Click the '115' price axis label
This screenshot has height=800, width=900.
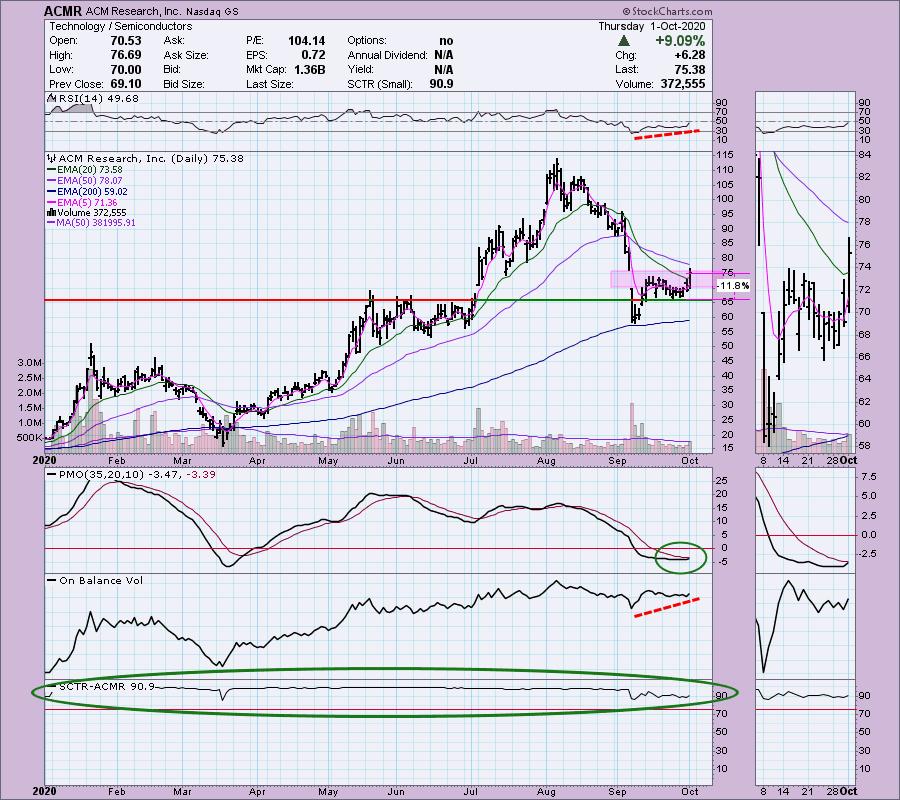click(725, 155)
